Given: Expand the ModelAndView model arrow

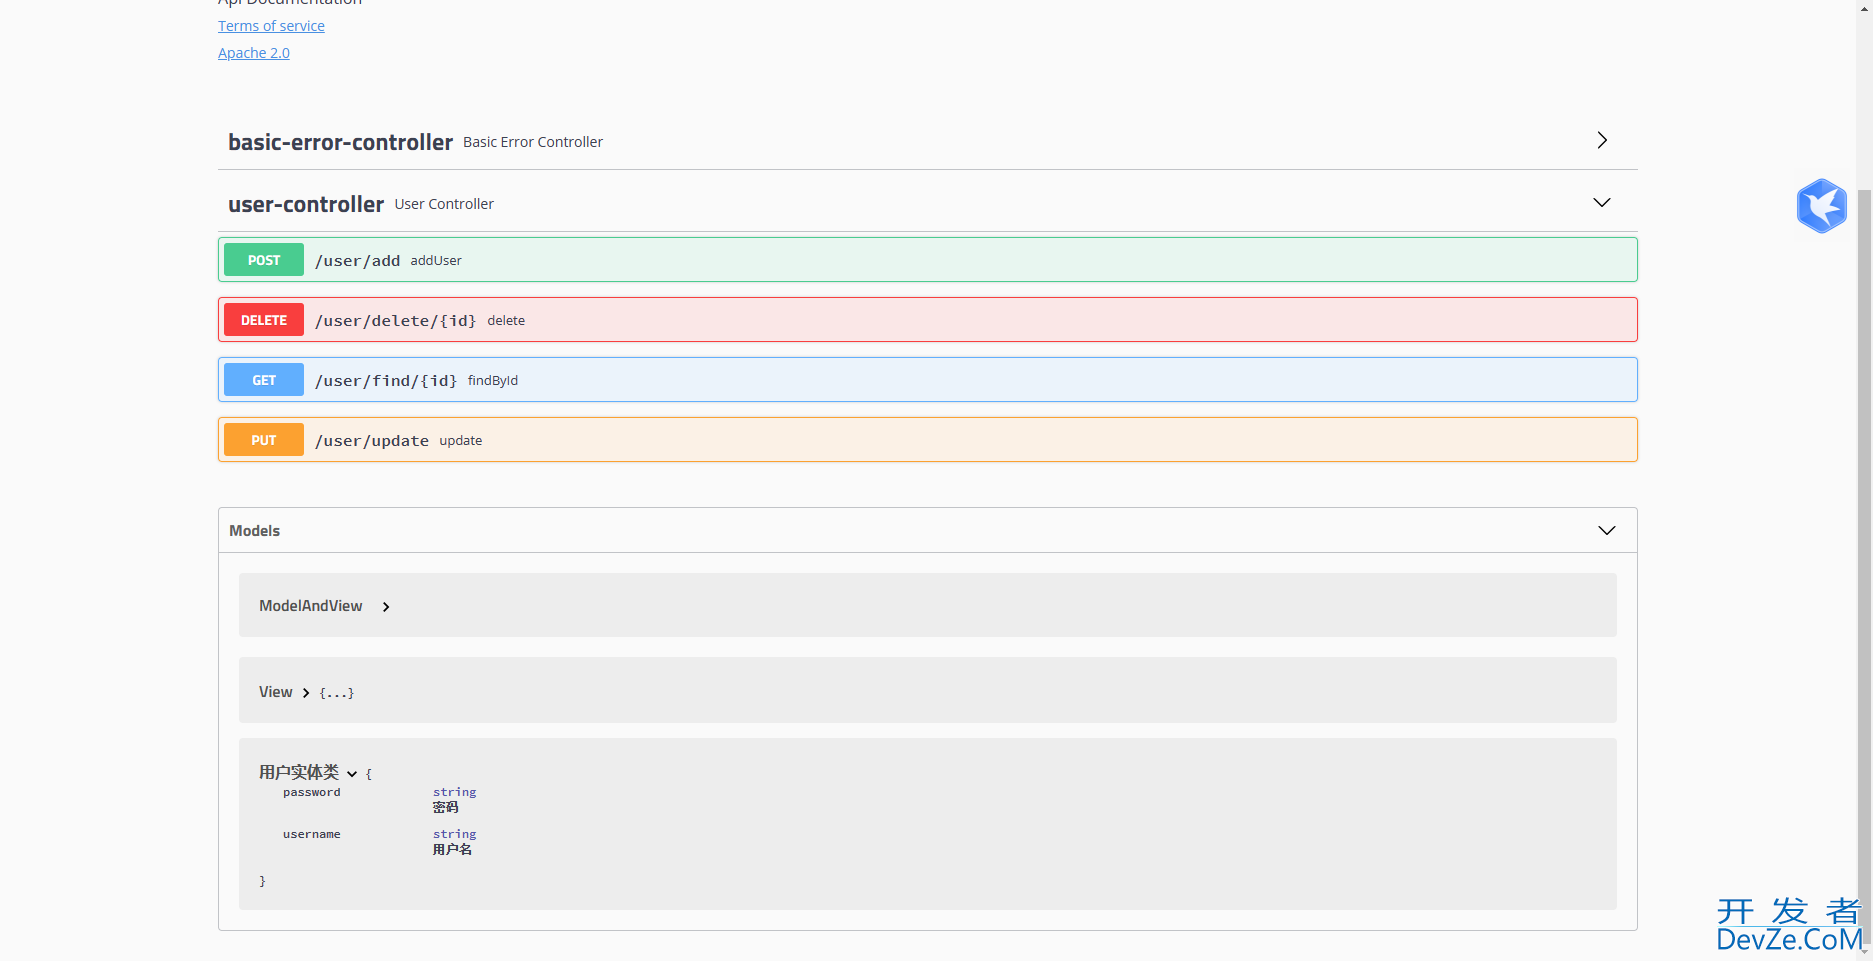Looking at the screenshot, I should 386,607.
